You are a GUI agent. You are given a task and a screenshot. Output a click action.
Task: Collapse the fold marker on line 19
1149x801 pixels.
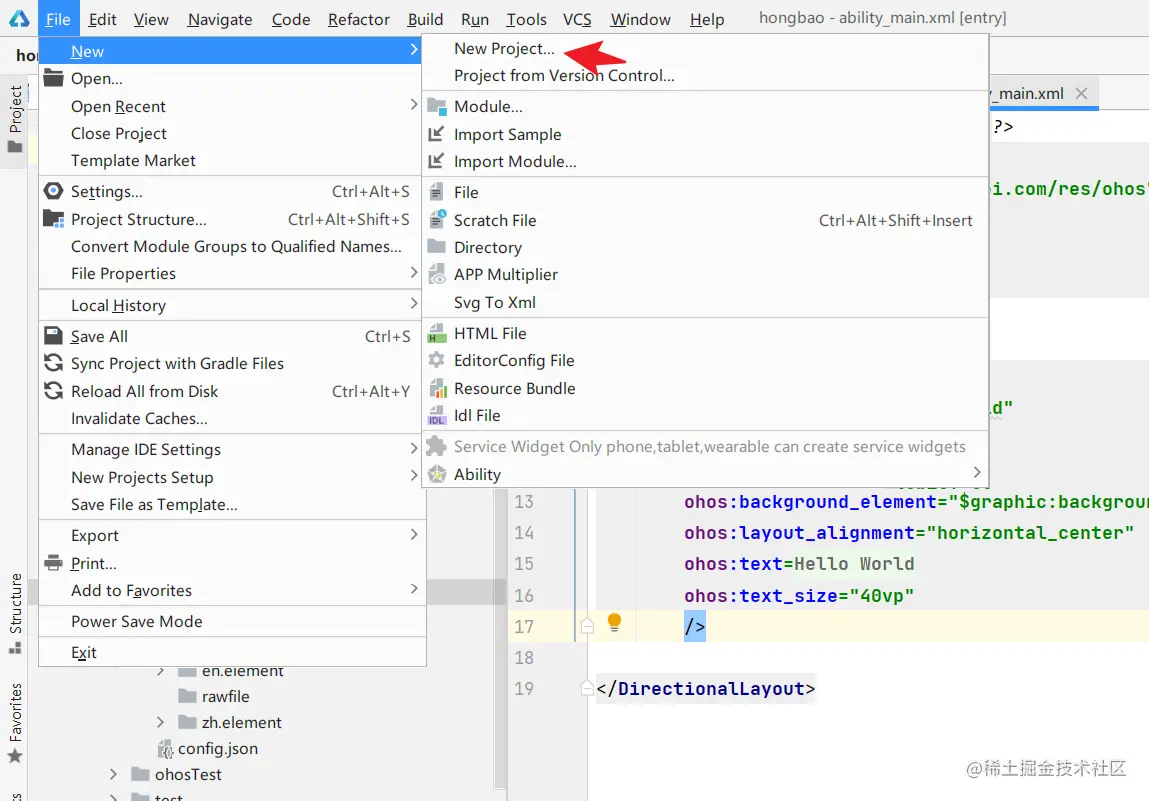587,688
